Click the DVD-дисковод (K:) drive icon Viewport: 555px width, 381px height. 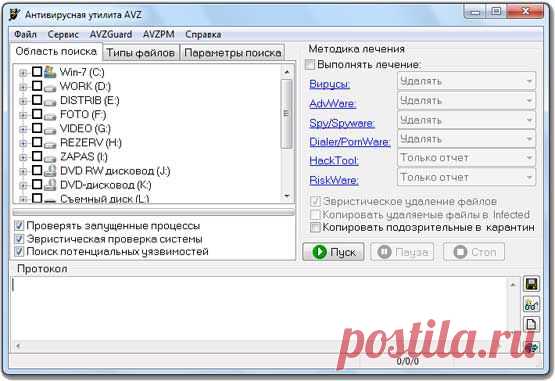coord(50,185)
